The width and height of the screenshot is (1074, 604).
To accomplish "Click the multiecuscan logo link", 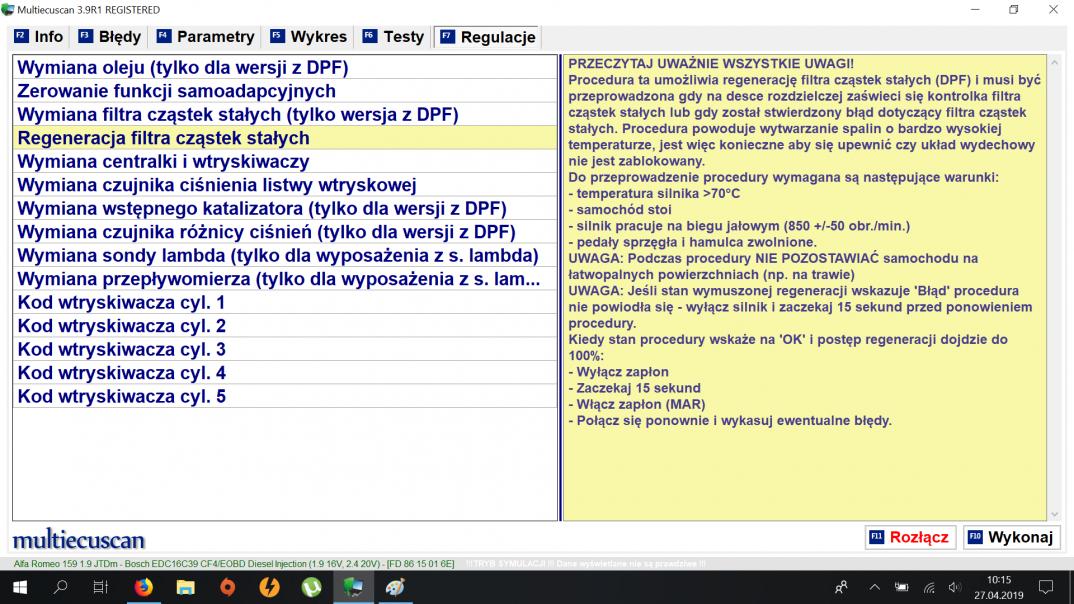I will coord(79,540).
